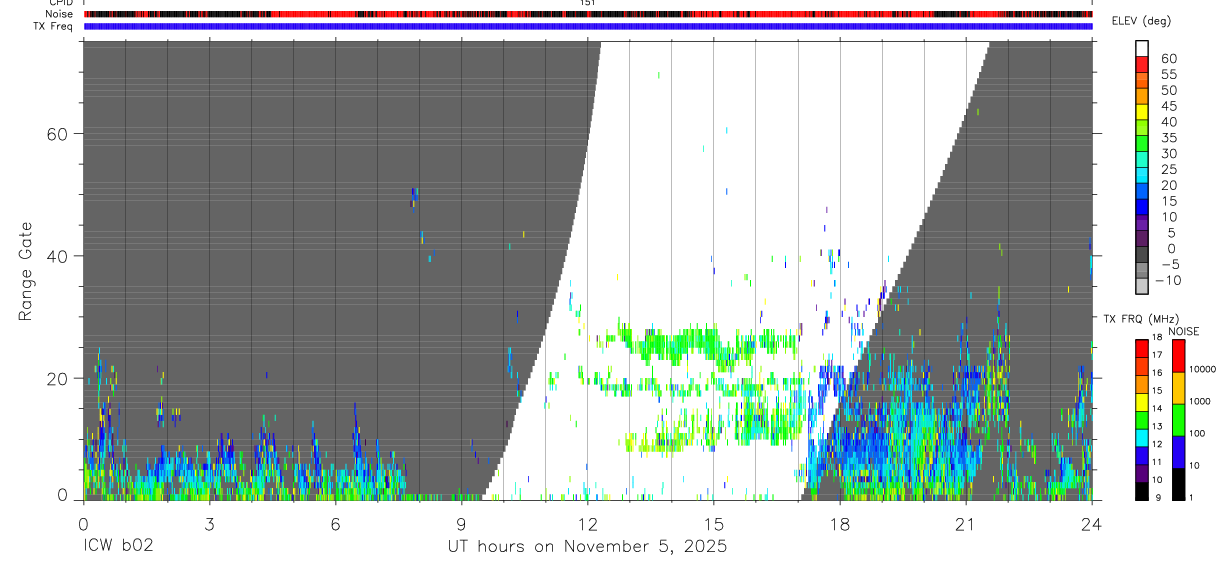Screen dimensions: 1228x567
Task: Click the 'Noise' row label at top left
Action: (x=59, y=14)
